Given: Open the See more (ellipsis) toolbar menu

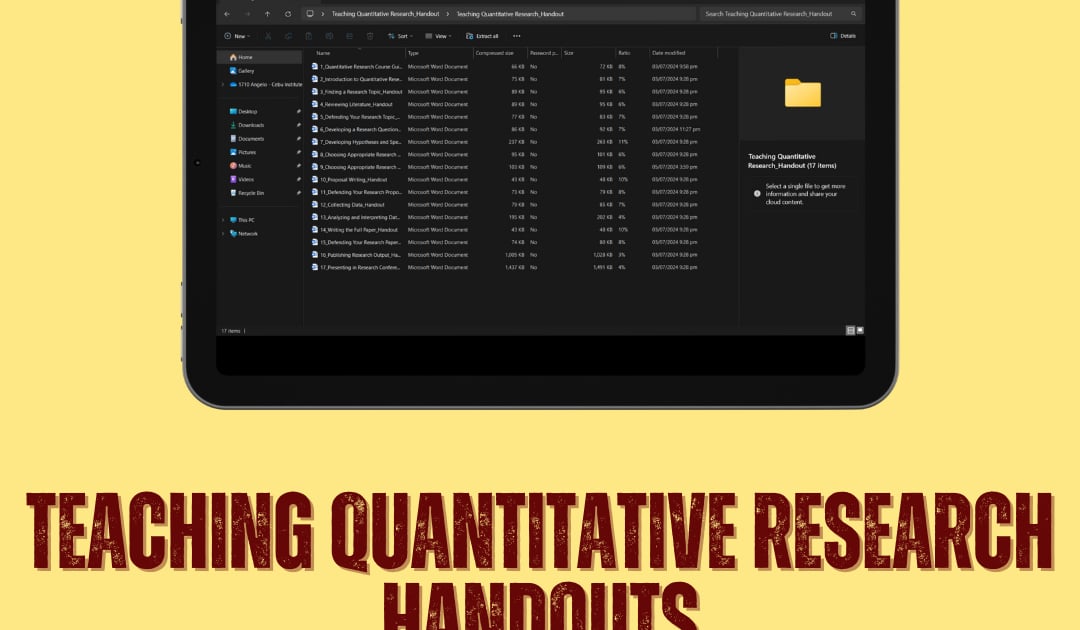Looking at the screenshot, I should pos(517,35).
